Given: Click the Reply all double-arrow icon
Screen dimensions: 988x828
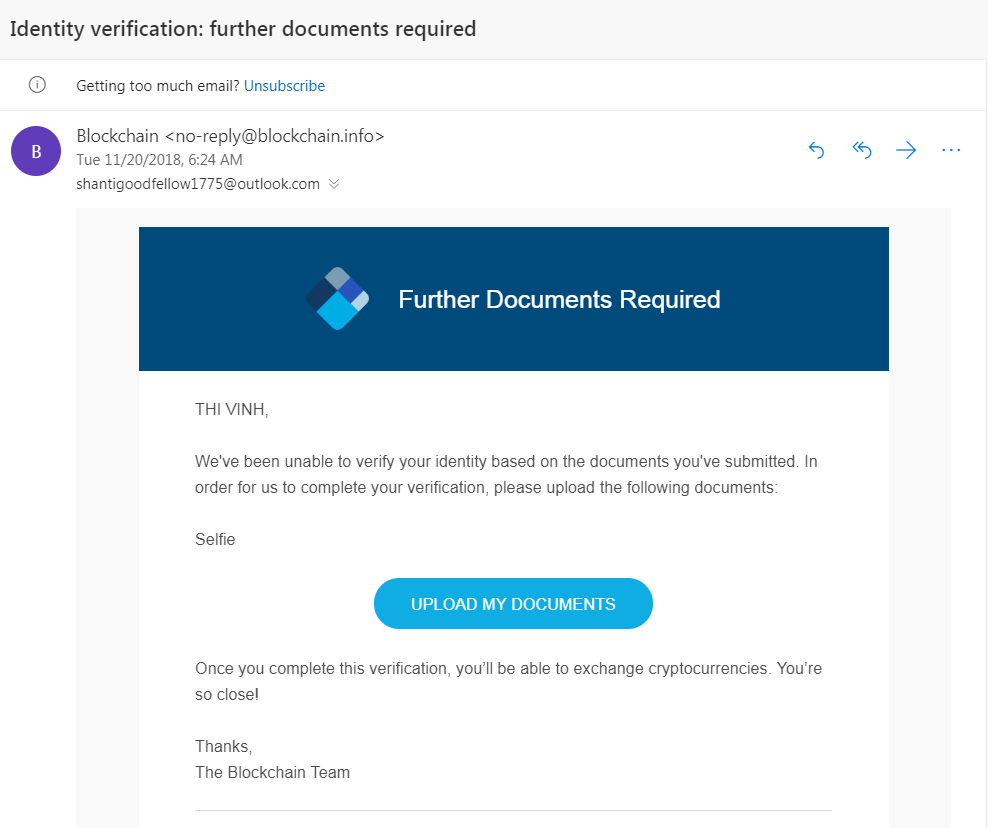Looking at the screenshot, I should coord(861,150).
